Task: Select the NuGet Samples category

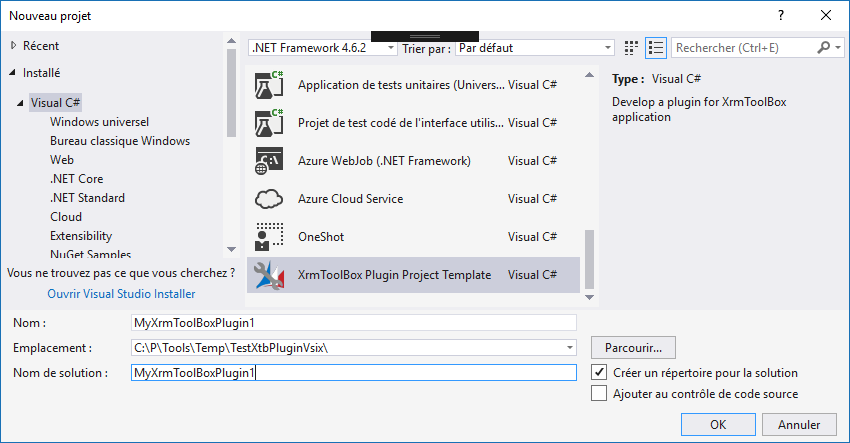Action: coord(91,254)
